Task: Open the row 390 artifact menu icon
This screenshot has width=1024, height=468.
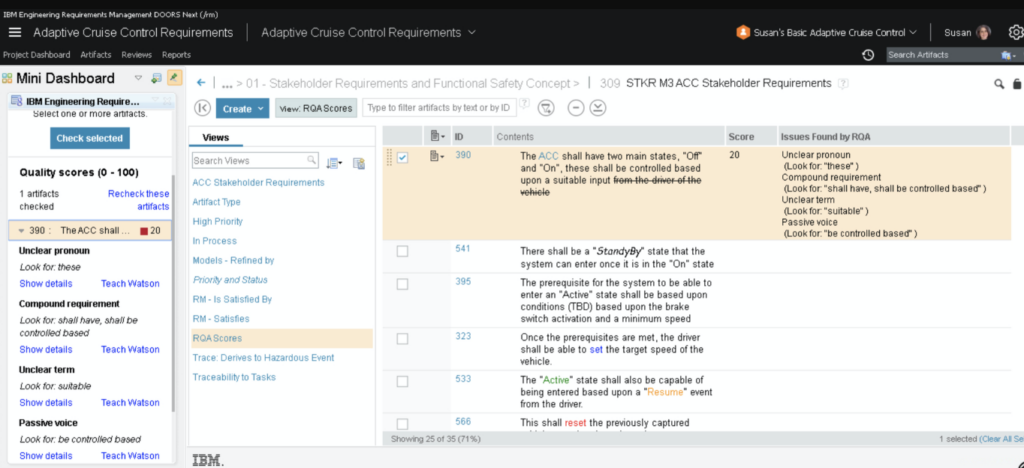Action: [x=437, y=156]
